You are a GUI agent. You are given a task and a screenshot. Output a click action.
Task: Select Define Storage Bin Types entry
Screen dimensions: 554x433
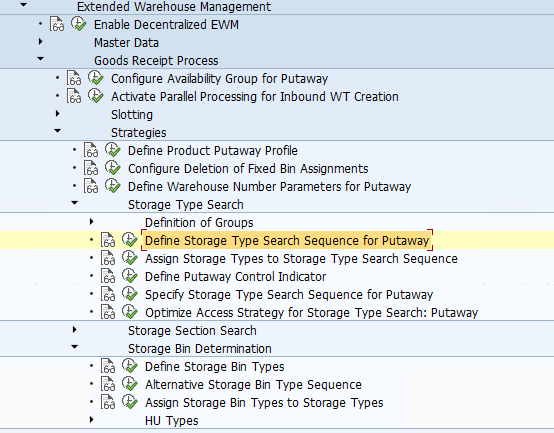pyautogui.click(x=215, y=367)
